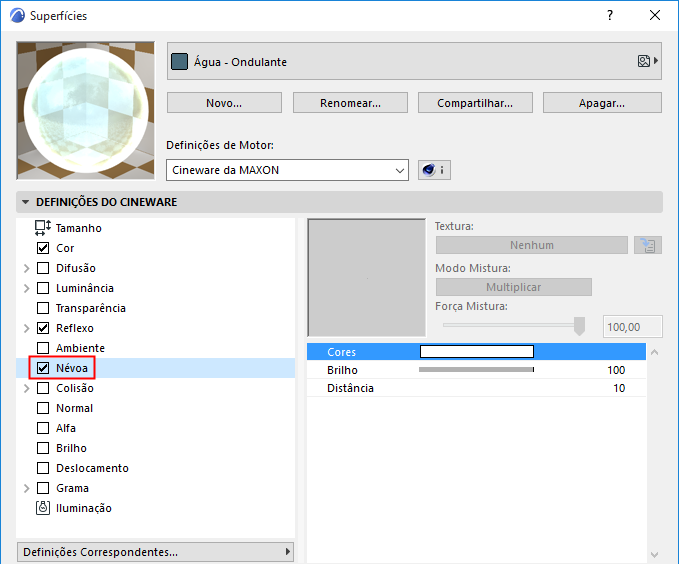Expand the Colisão tree arrow
This screenshot has width=679, height=564.
26,388
